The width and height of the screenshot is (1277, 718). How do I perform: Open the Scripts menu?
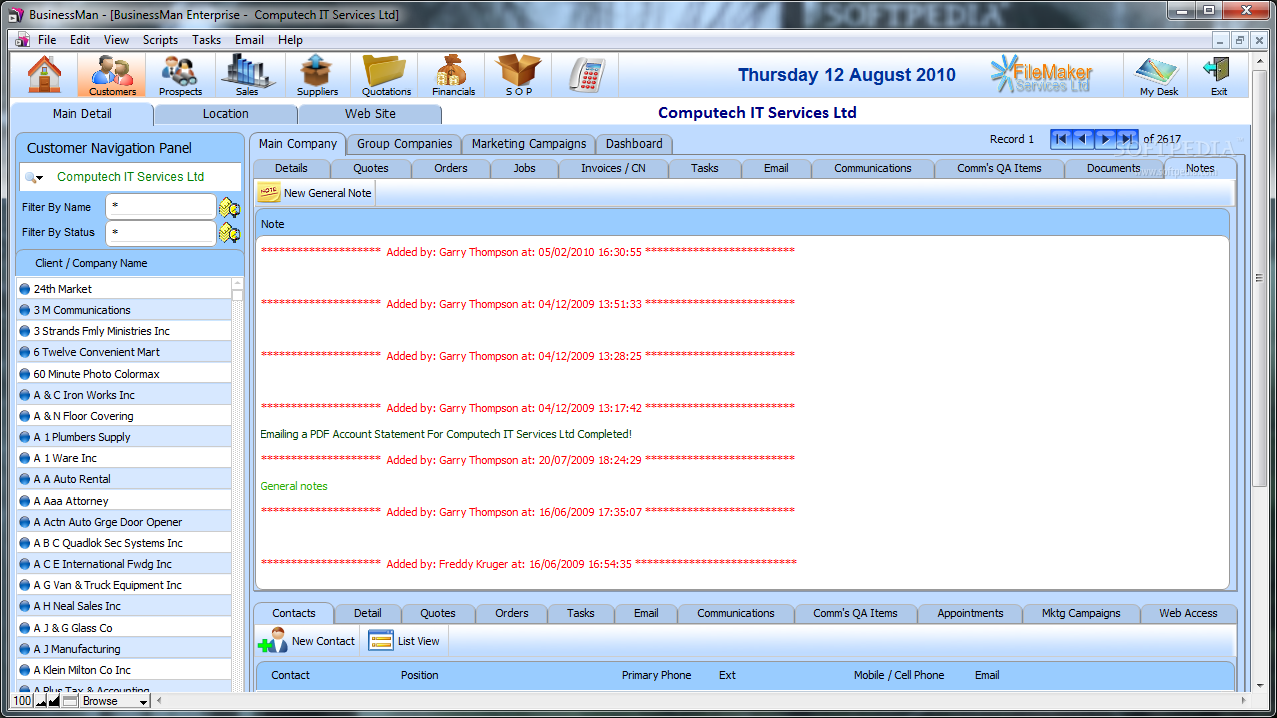160,40
